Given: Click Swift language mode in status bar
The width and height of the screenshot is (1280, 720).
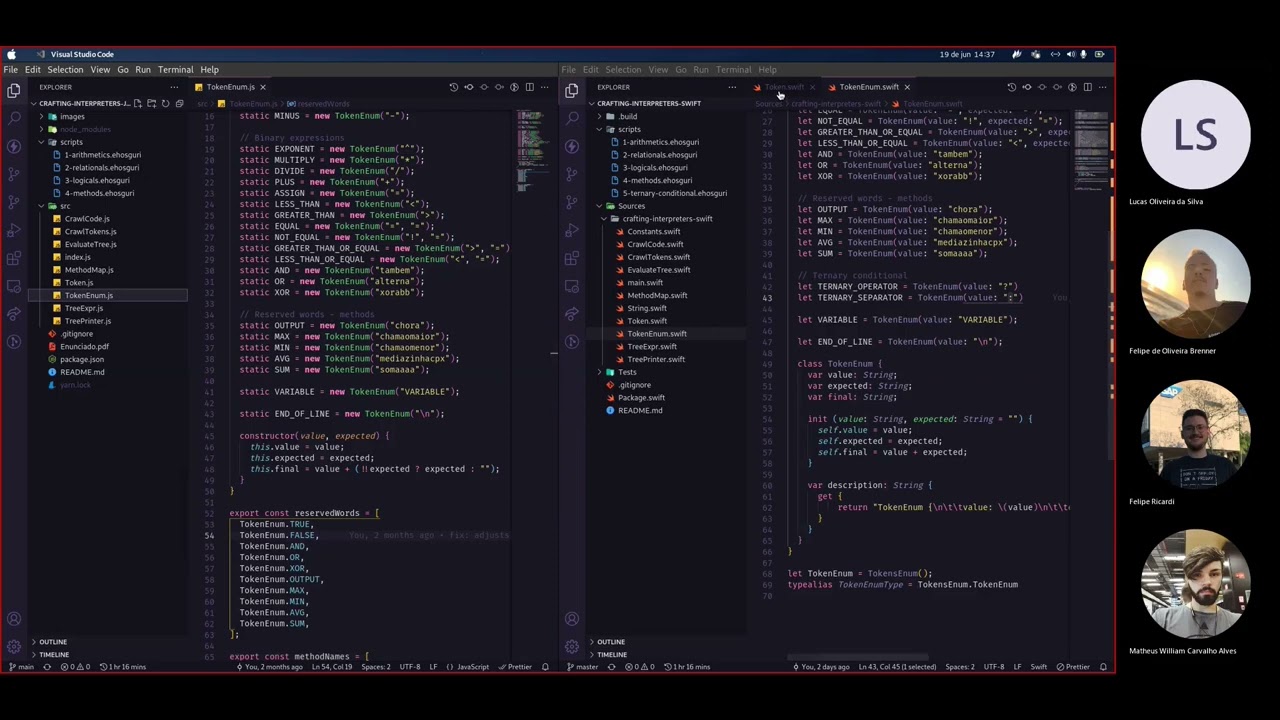Looking at the screenshot, I should coord(1038,667).
